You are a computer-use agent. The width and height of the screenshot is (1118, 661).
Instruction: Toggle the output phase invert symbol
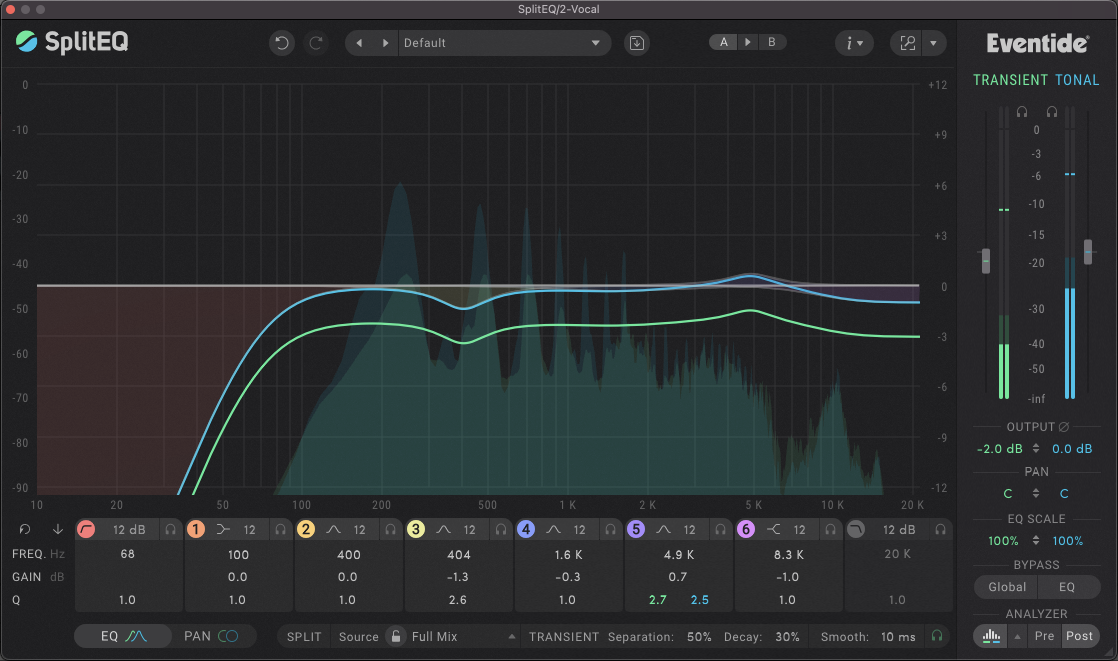tap(1064, 426)
